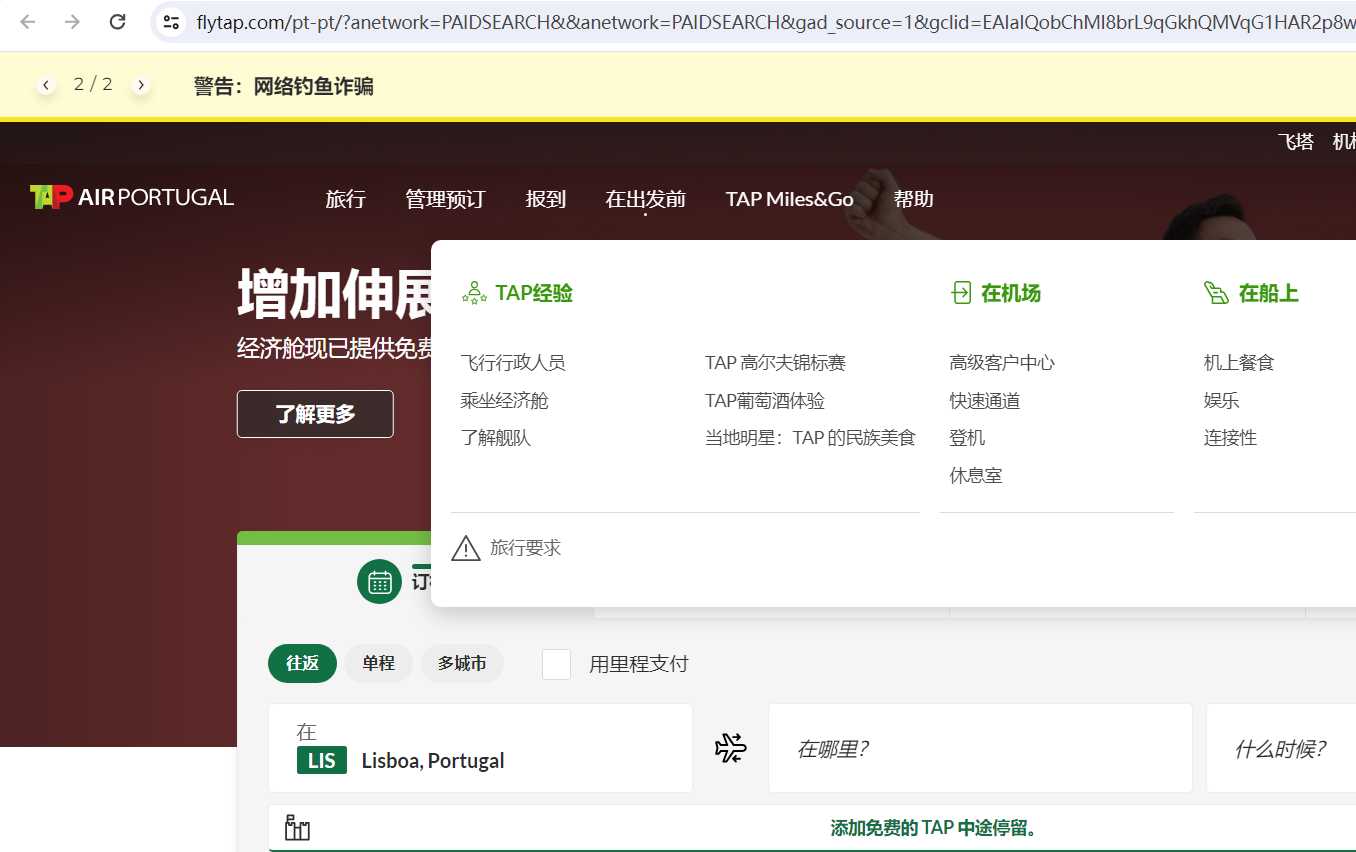Viewport: 1356px width, 852px height.
Task: Open the 旅行 navigation menu
Action: point(345,199)
